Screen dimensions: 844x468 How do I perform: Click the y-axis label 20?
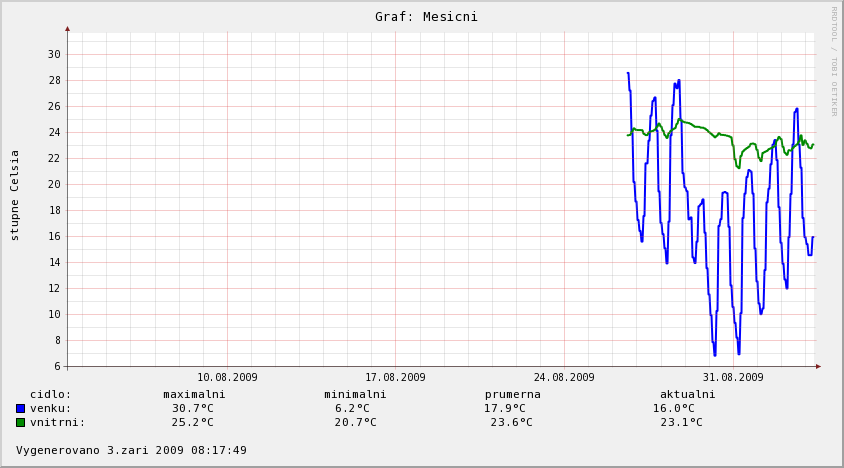(54, 184)
